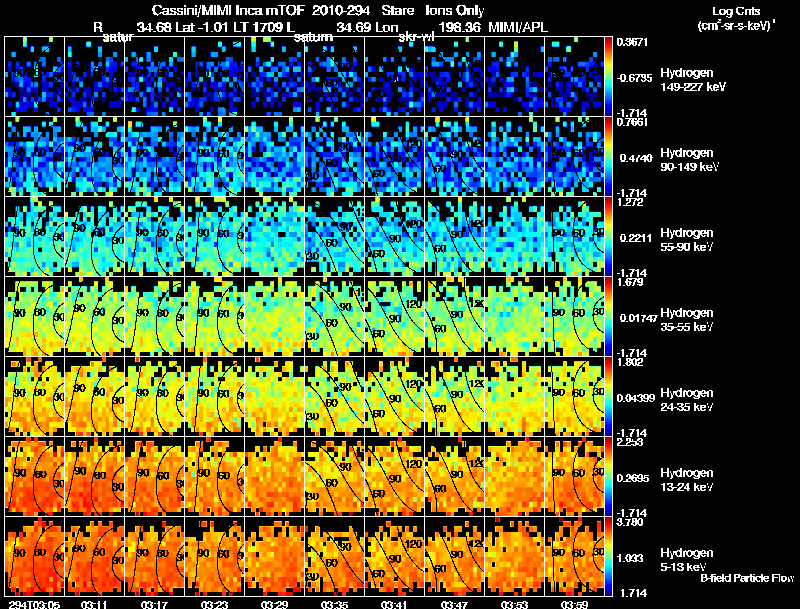The image size is (800, 609).
Task: Click the color bar for 35-55 keV row
Action: coord(608,317)
